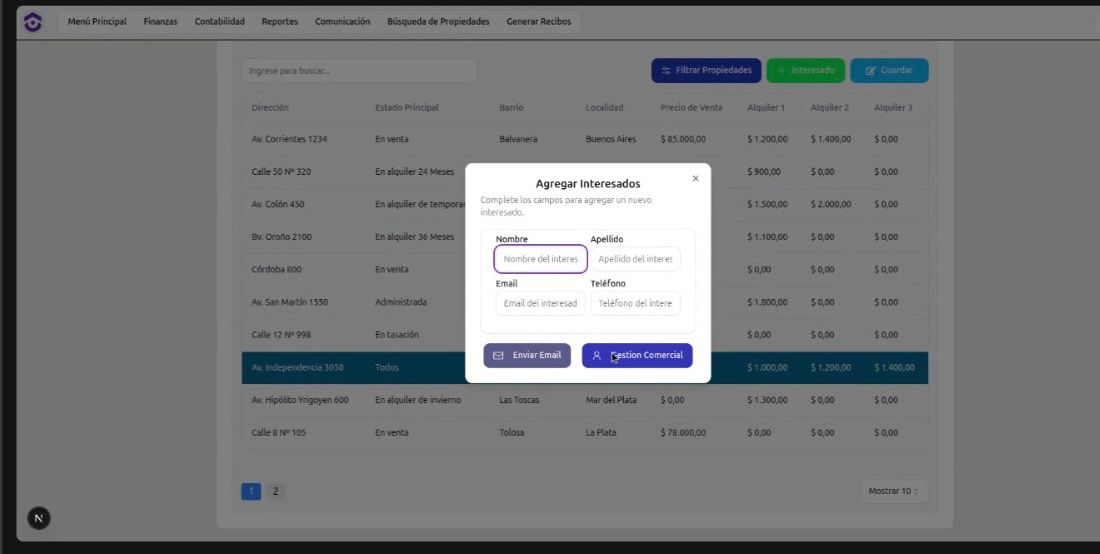
Task: Click the property search box
Action: (358, 71)
